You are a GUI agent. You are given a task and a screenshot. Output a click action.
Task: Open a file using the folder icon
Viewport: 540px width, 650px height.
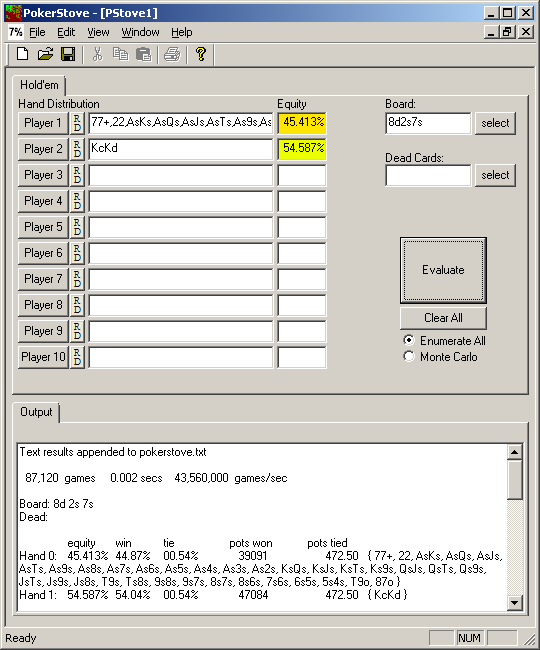click(46, 54)
